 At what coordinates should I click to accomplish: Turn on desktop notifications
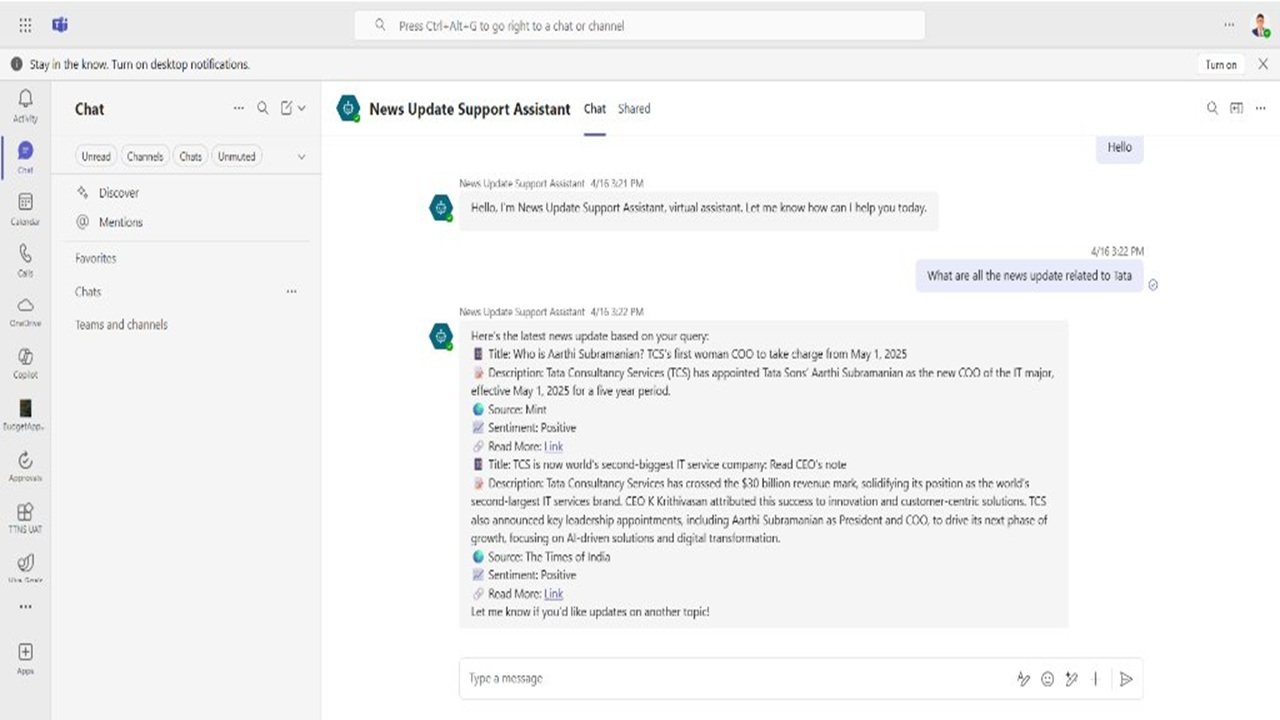click(x=1221, y=64)
